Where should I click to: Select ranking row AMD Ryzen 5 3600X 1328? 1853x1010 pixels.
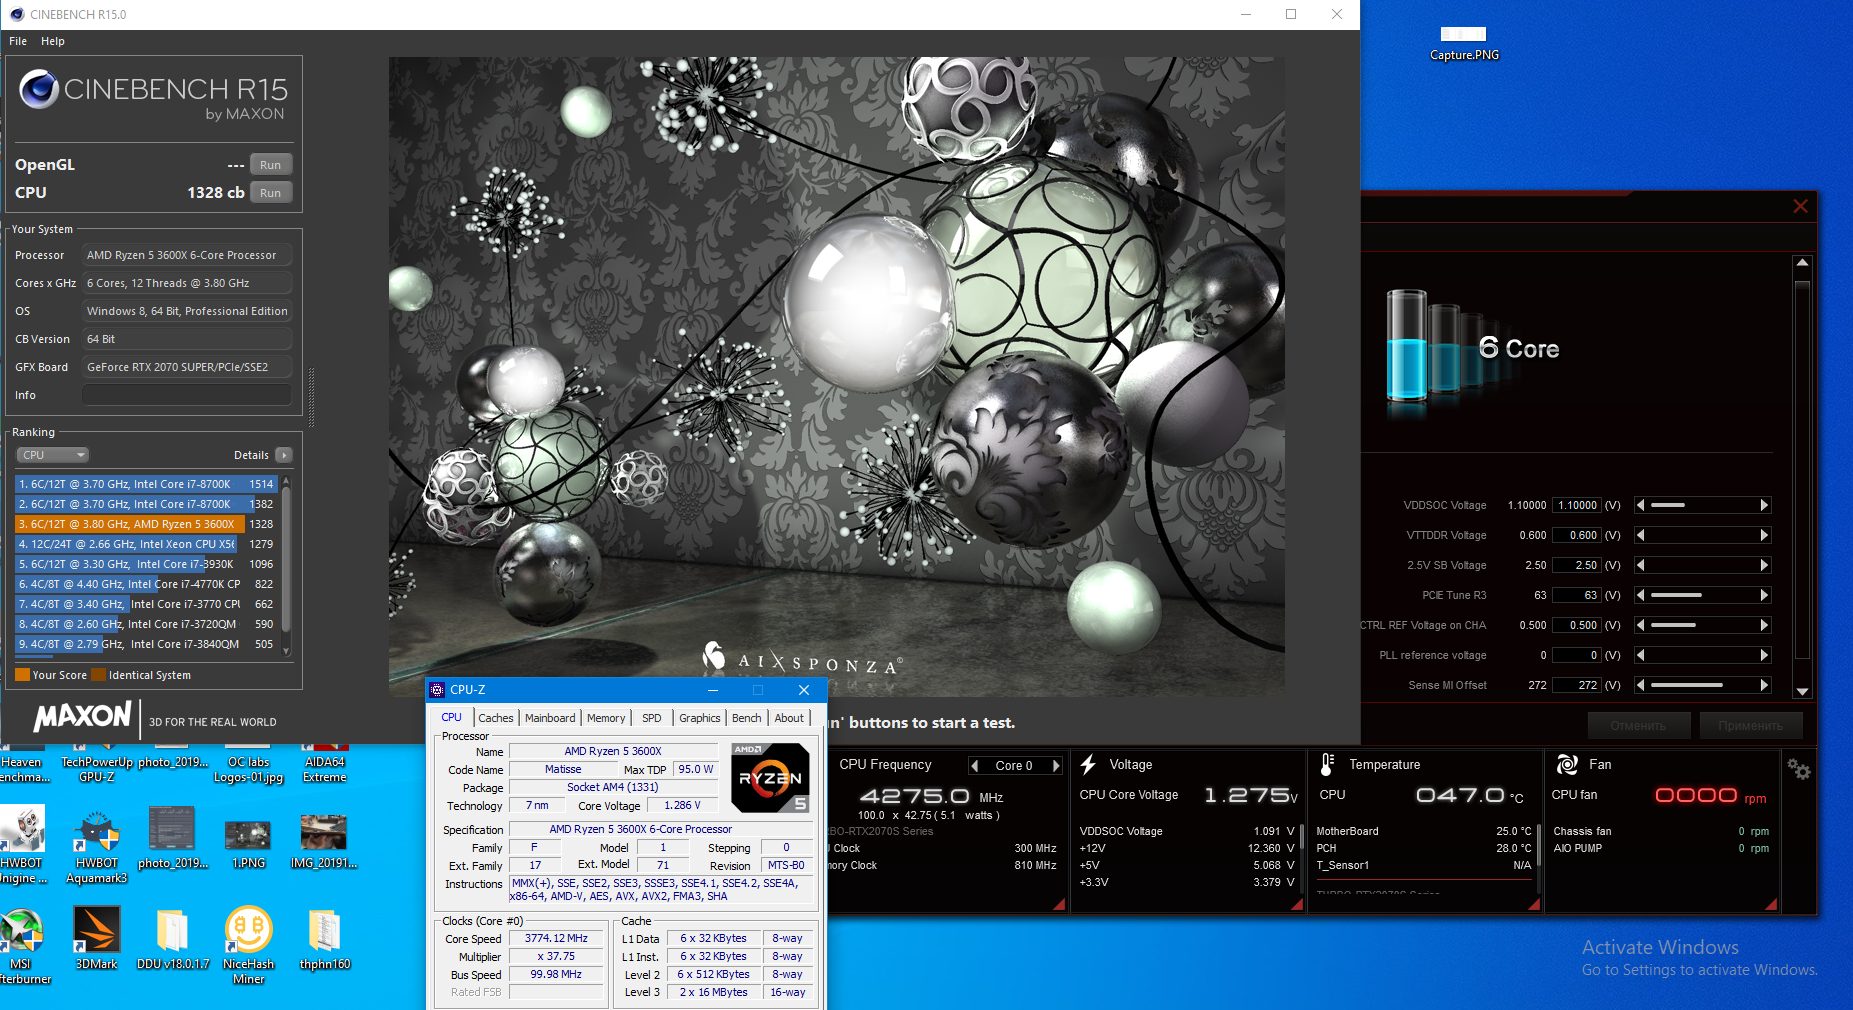click(146, 524)
